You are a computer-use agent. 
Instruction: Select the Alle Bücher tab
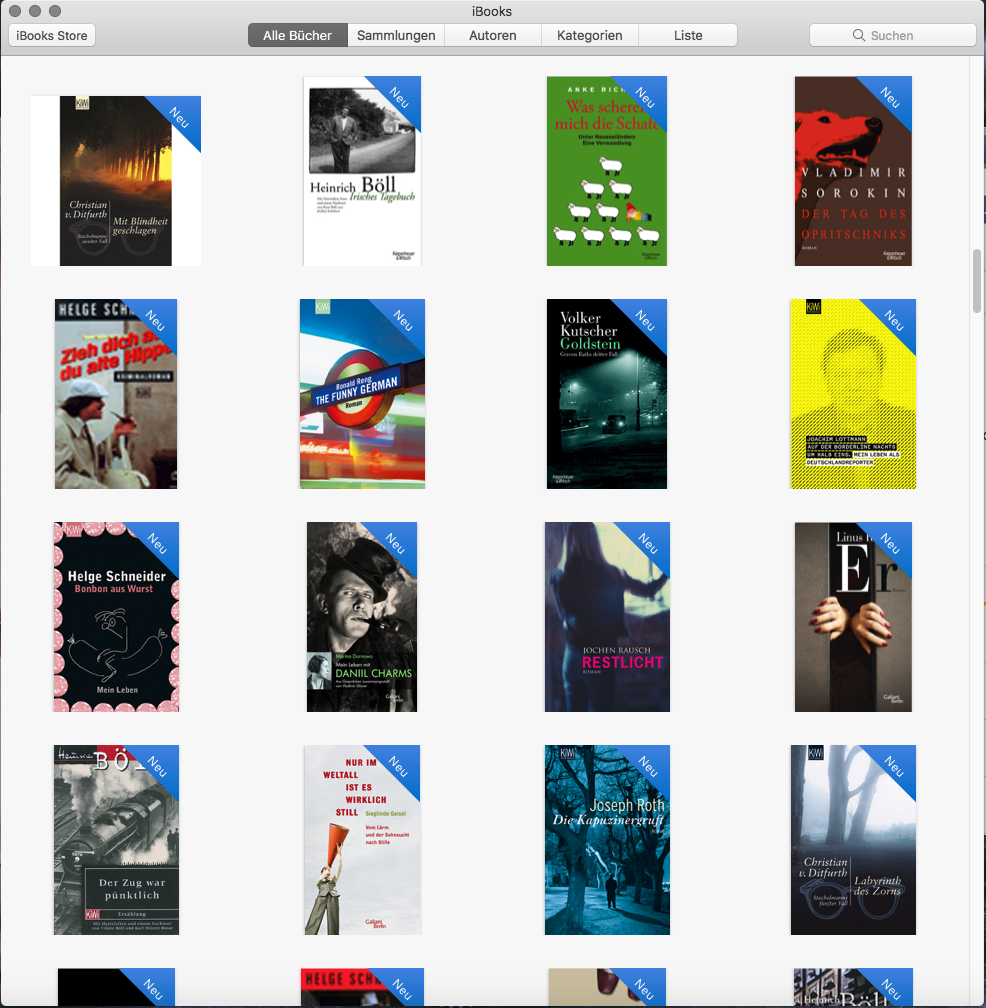298,35
